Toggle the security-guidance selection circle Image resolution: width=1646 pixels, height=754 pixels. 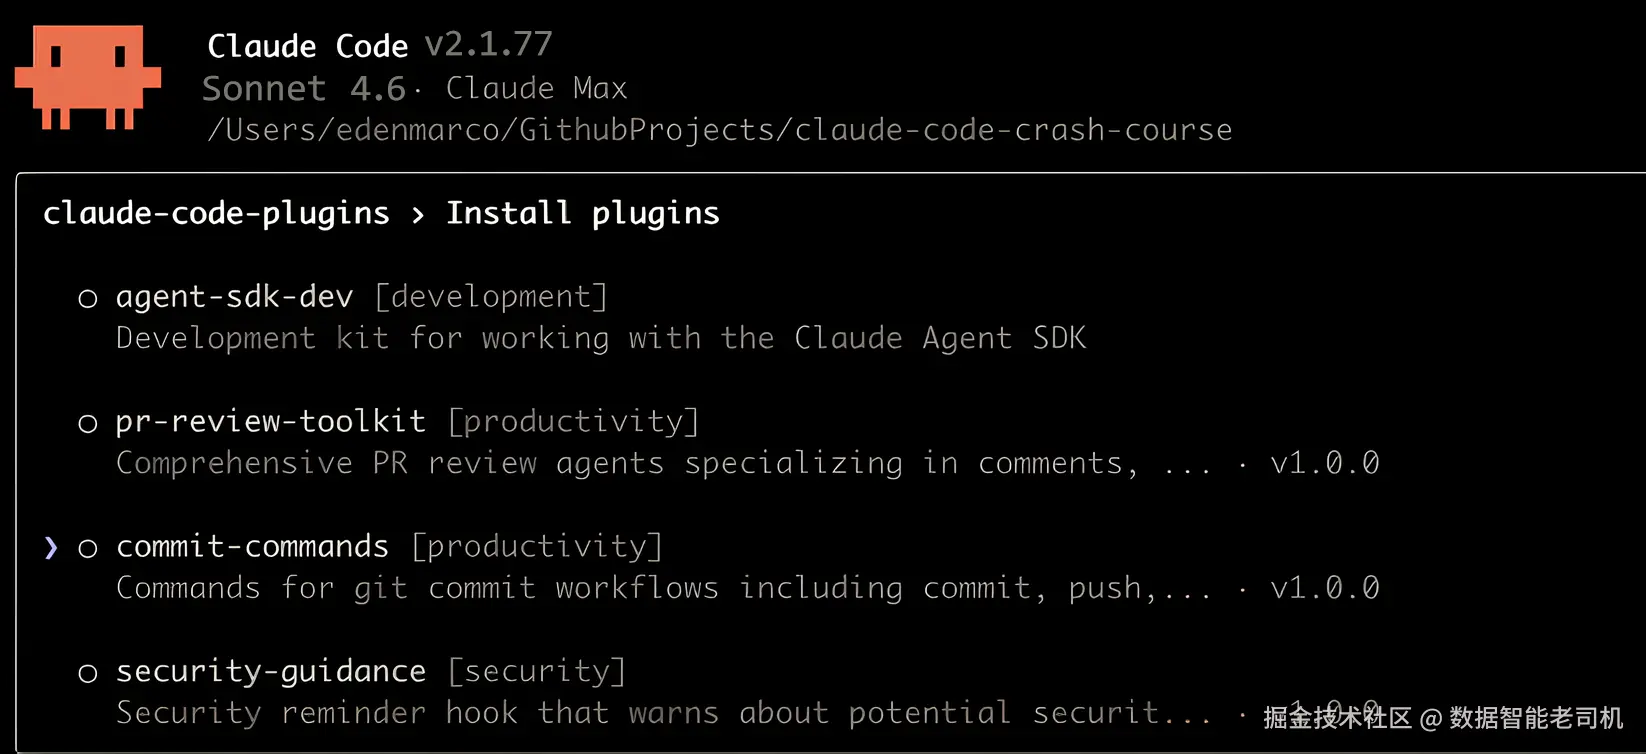[88, 673]
